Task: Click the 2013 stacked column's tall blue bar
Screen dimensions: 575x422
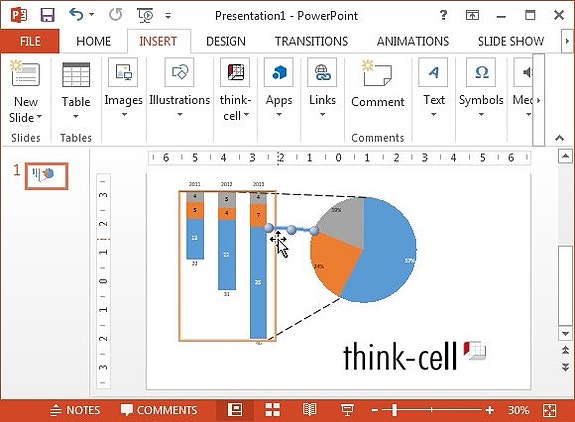Action: click(258, 282)
